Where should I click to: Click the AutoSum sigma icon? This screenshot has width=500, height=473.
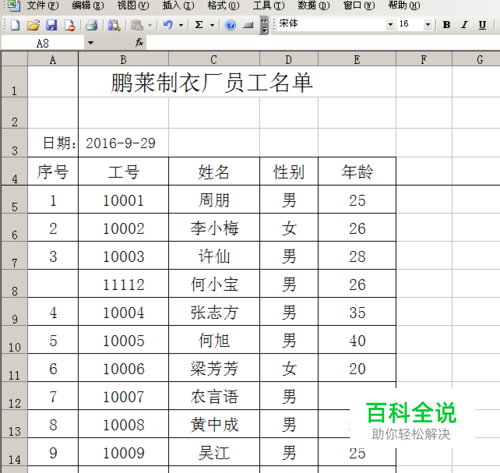tap(199, 25)
